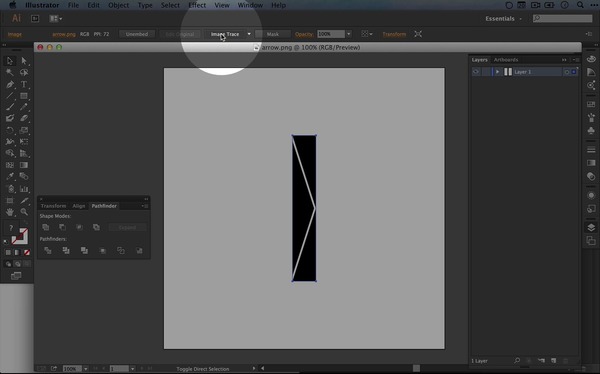The image size is (600, 374).
Task: Click the Divide pathfinder icon
Action: (x=47, y=250)
